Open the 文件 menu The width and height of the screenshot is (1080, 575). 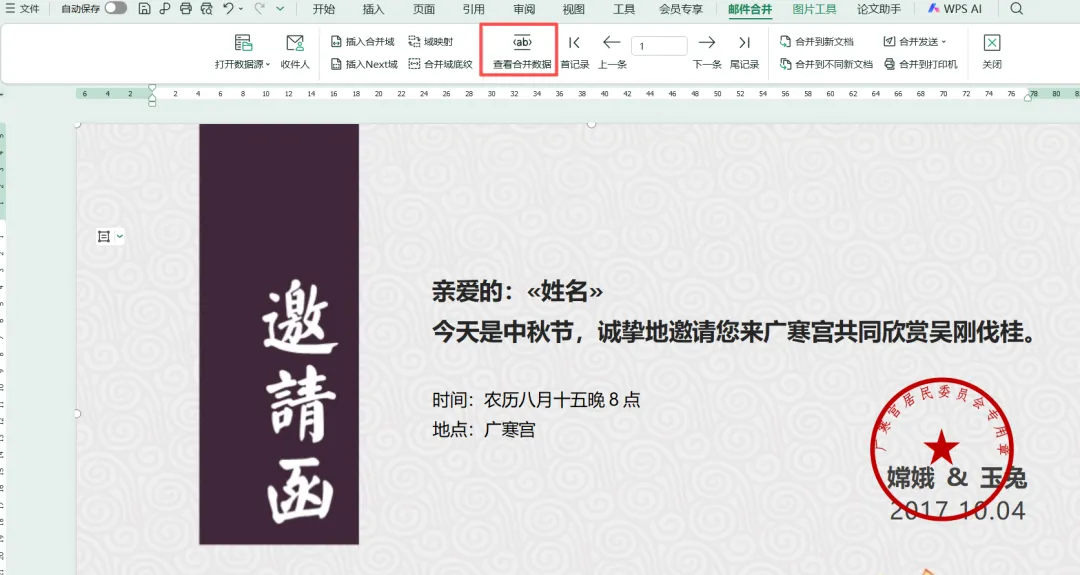[x=22, y=9]
